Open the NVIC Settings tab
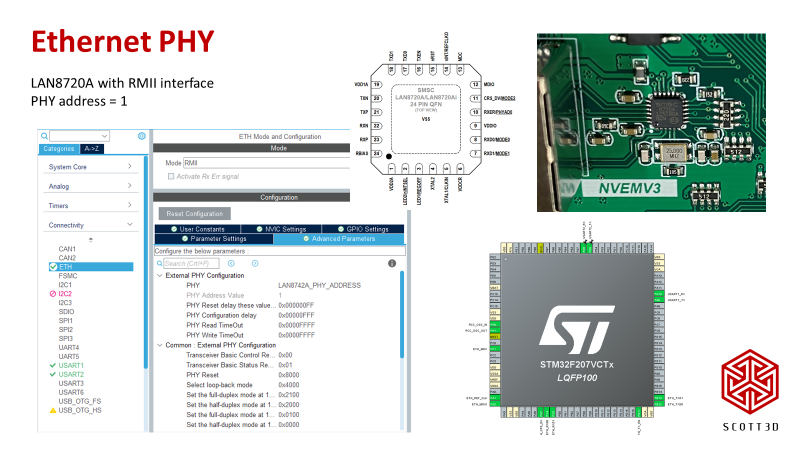800x450 pixels. click(281, 229)
